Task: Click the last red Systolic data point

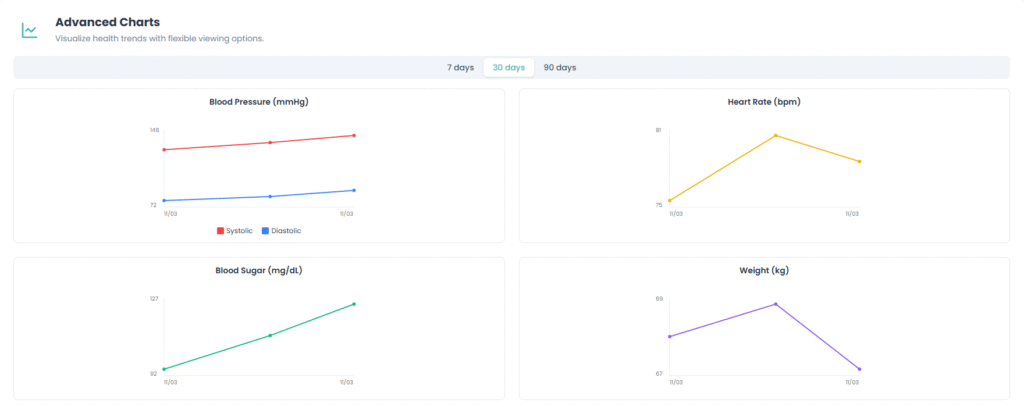Action: point(355,136)
